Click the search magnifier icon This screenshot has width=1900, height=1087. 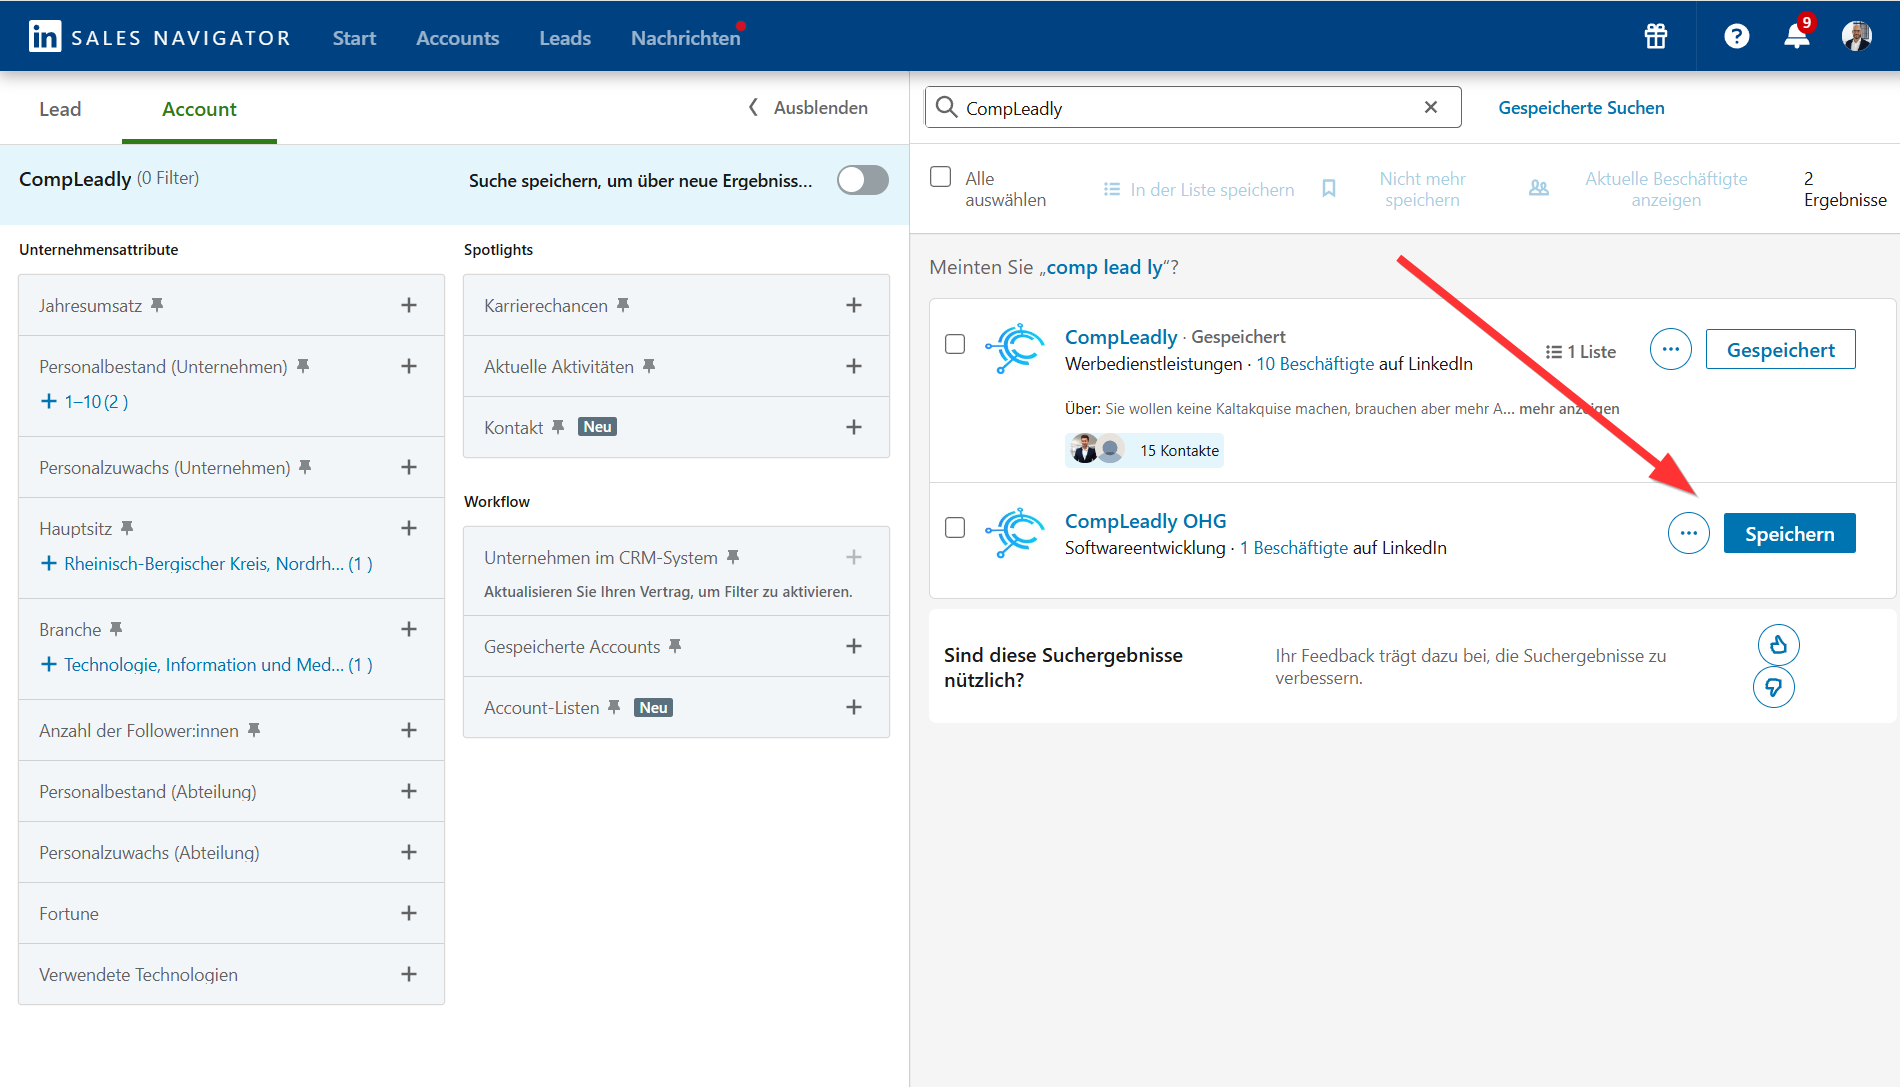[x=946, y=107]
